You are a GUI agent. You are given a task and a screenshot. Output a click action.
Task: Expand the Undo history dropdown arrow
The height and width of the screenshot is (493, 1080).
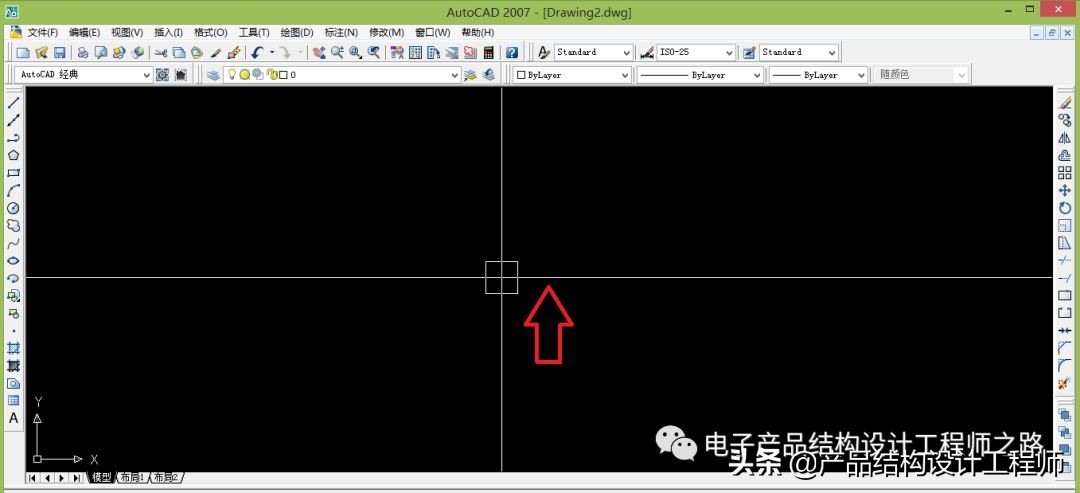pos(271,52)
